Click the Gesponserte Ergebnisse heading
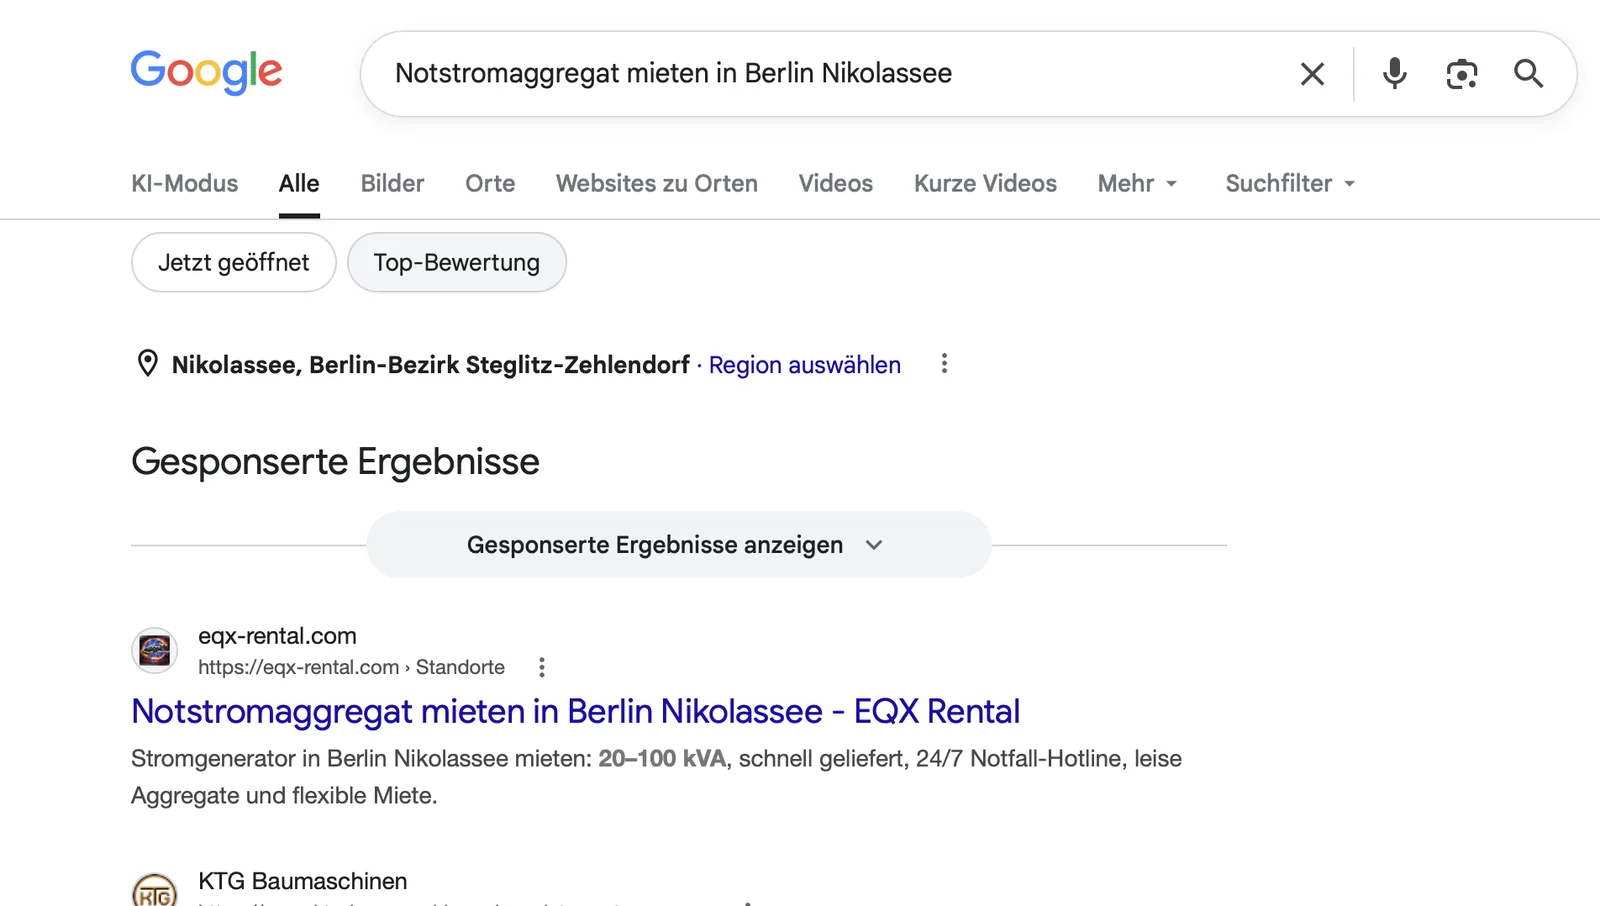 (x=335, y=461)
